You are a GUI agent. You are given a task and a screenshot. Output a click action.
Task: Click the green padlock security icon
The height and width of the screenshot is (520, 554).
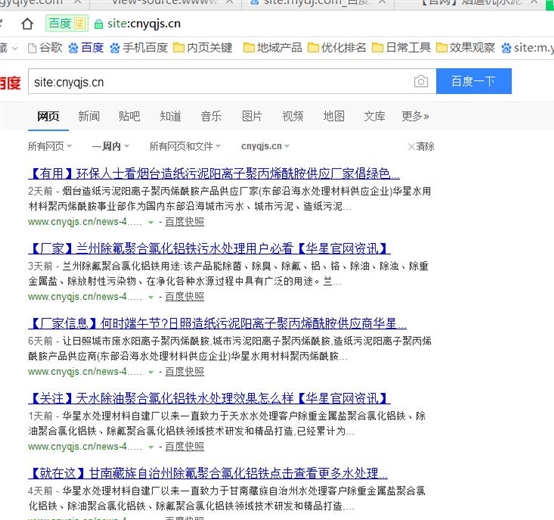pyautogui.click(x=99, y=24)
